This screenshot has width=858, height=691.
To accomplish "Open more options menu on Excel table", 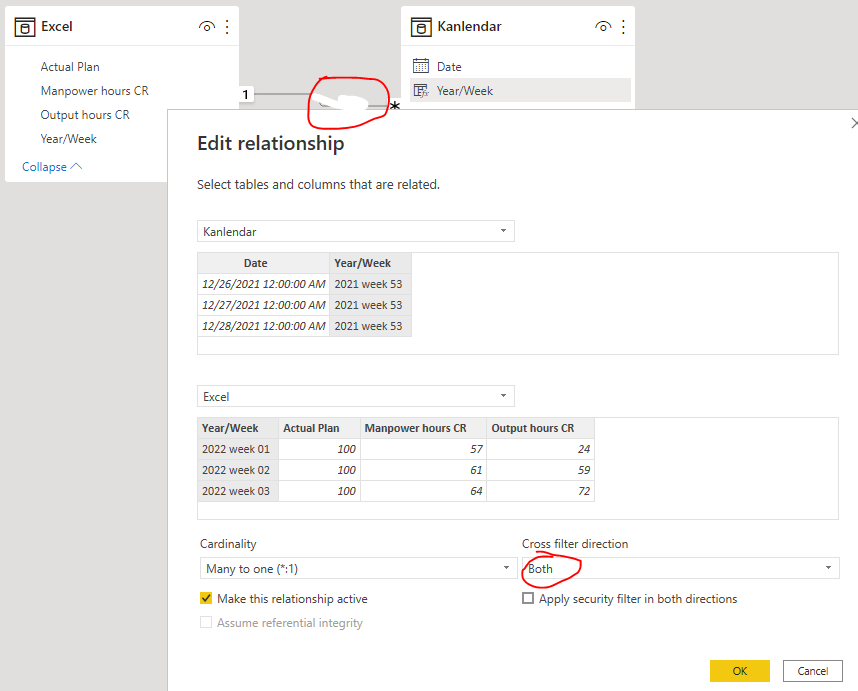I will (227, 27).
